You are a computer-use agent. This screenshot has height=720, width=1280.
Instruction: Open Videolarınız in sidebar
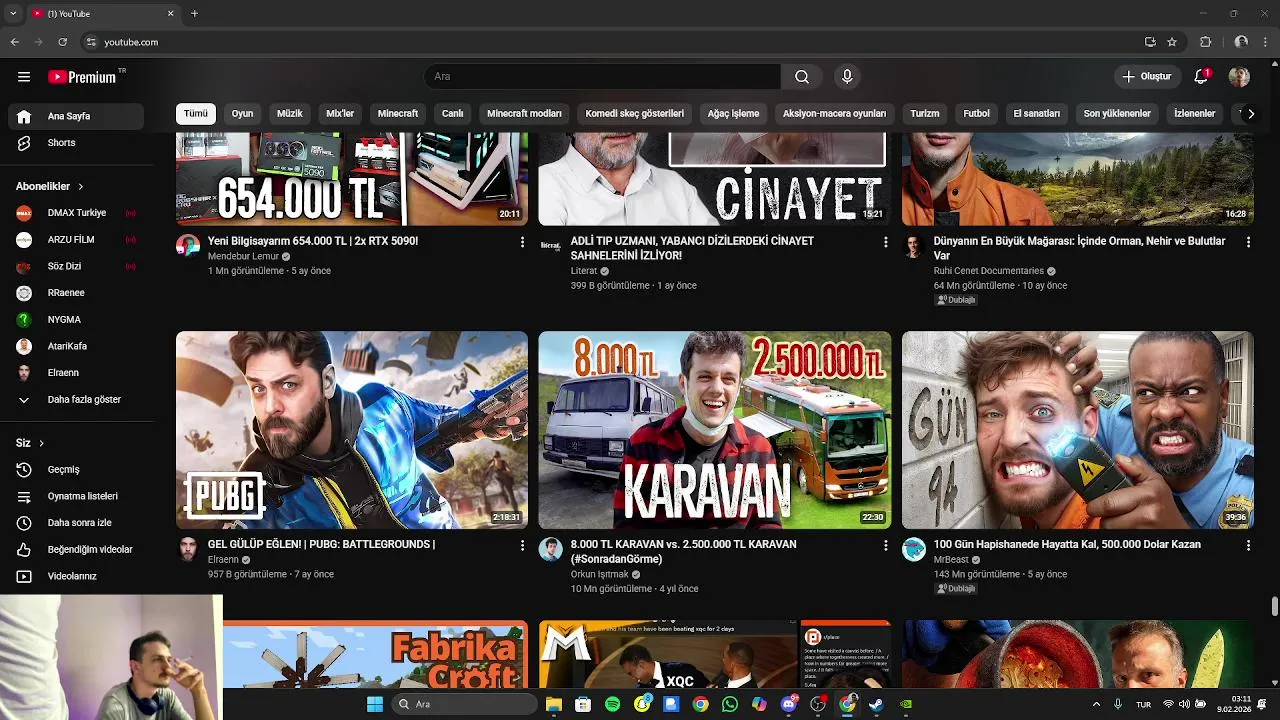tap(77, 577)
